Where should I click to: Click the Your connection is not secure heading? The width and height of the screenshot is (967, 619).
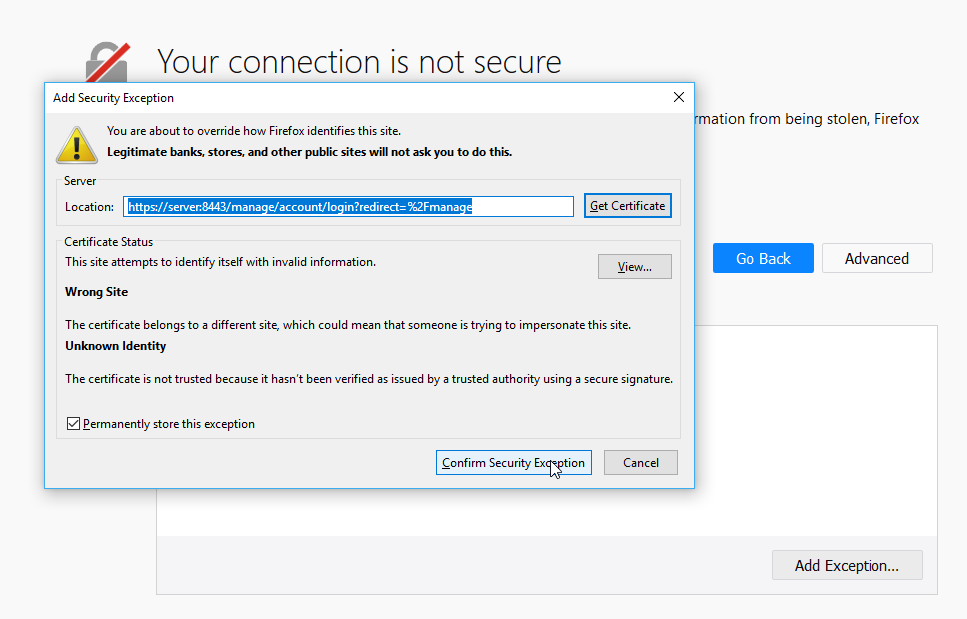click(359, 62)
